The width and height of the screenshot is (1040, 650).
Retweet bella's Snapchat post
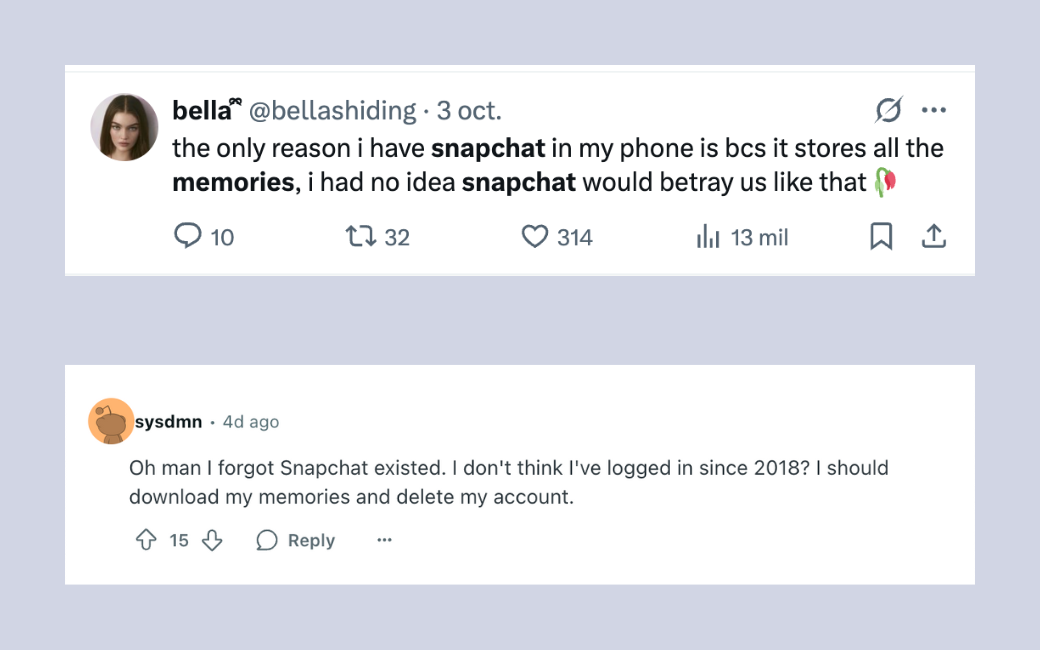point(360,237)
